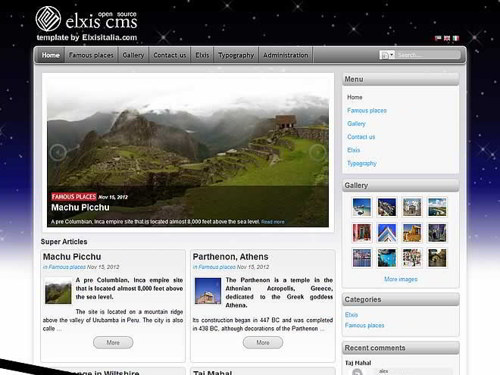Open first gallery thumbnail in sidebar

(362, 207)
